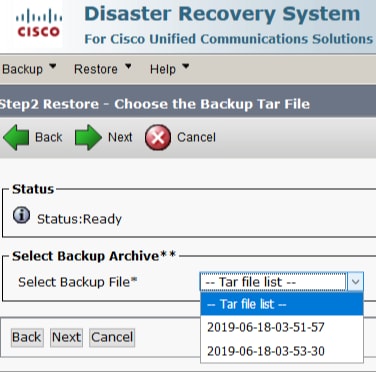Click the Cisco logo

click(x=38, y=23)
